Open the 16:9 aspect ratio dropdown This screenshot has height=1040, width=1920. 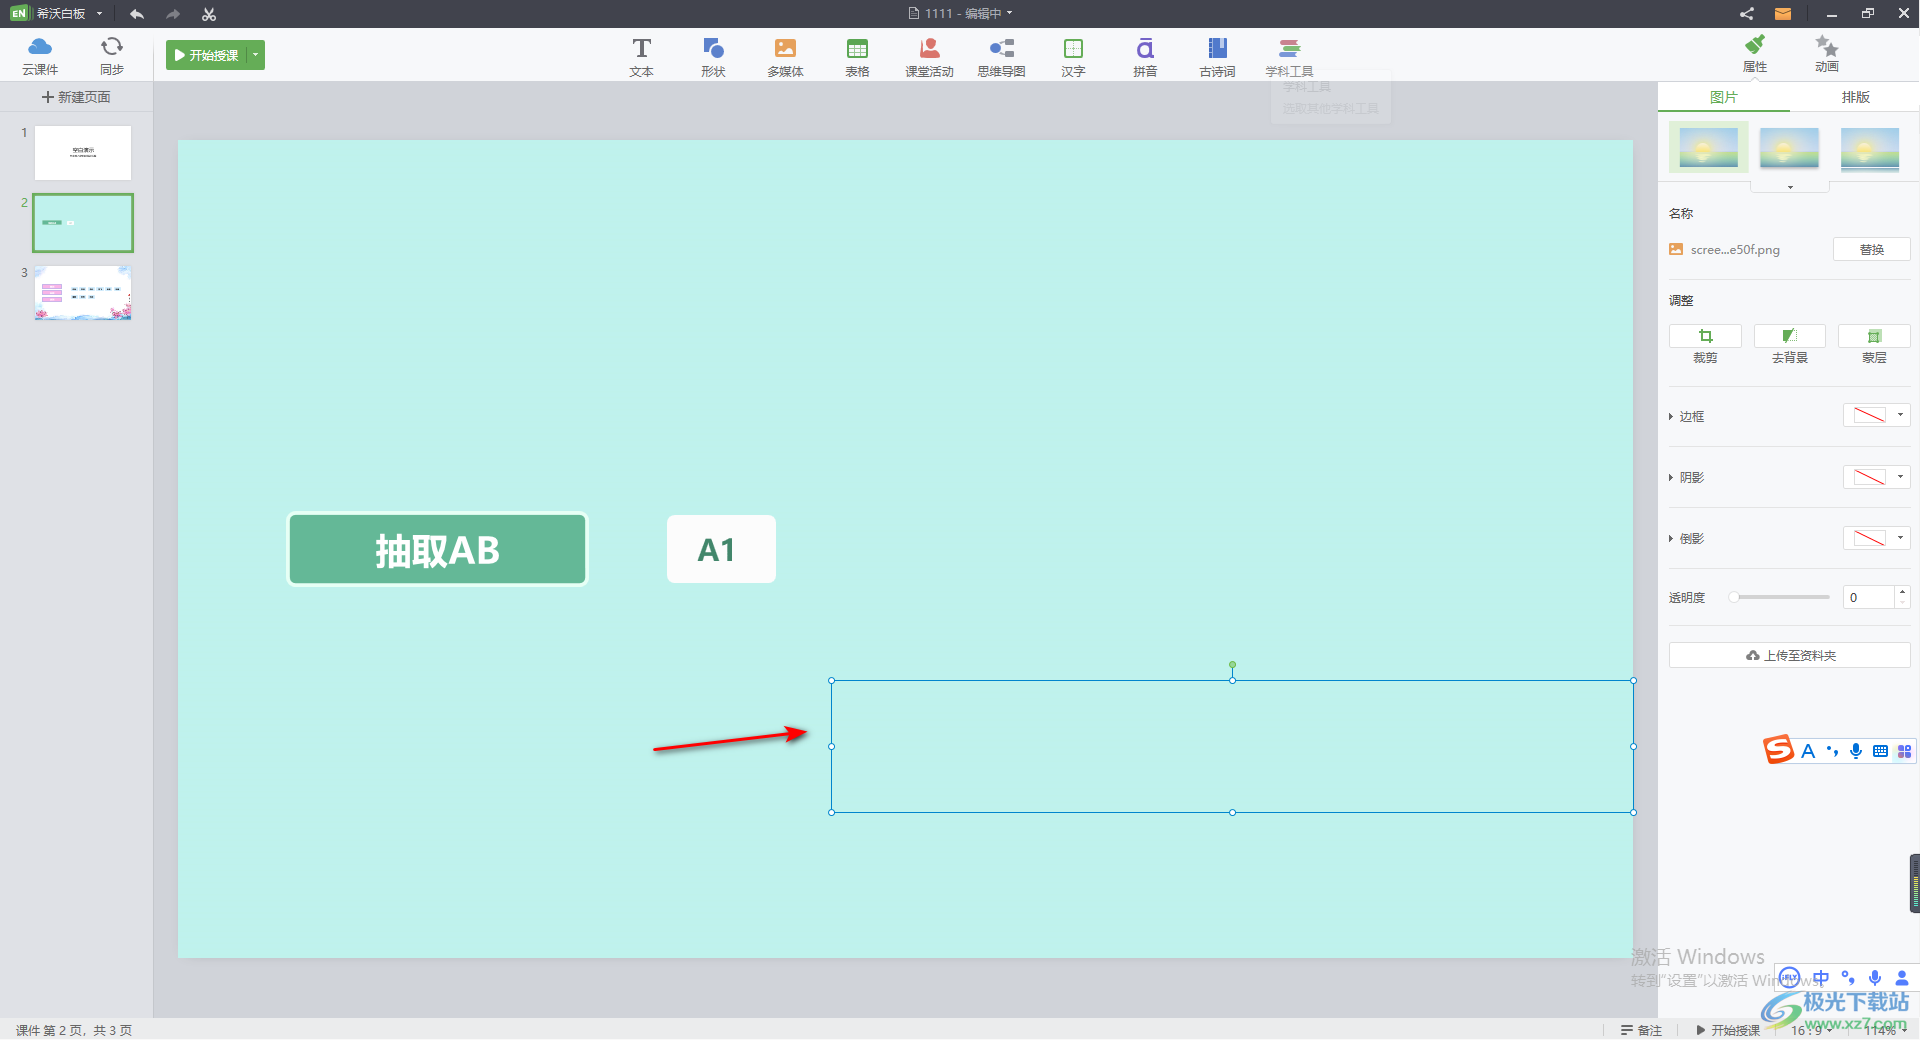[x=1812, y=1030]
